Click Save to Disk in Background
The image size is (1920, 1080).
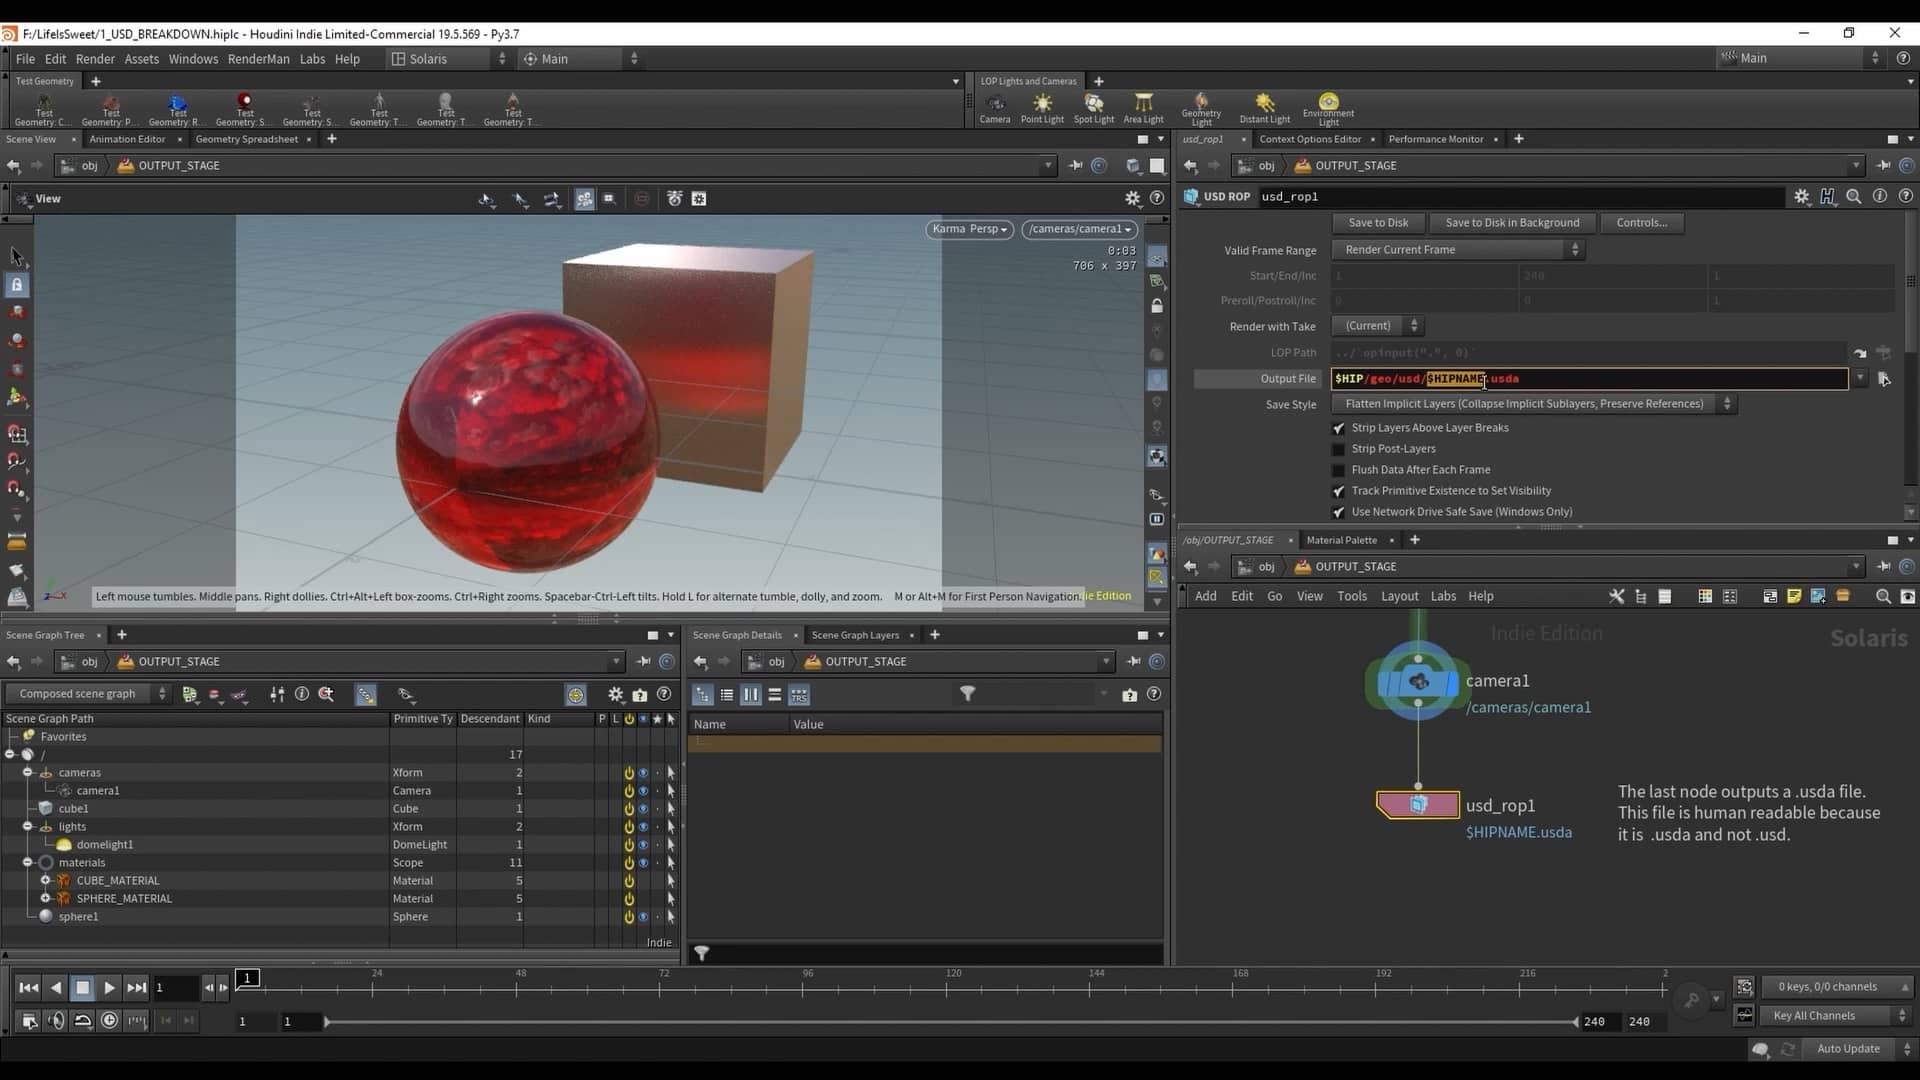pos(1512,222)
